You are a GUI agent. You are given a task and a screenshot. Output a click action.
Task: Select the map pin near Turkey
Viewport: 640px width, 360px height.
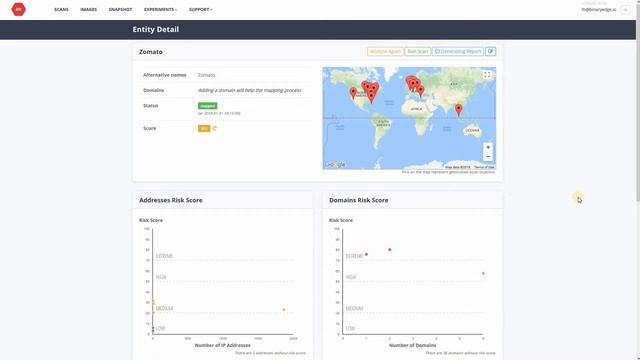coord(421,90)
